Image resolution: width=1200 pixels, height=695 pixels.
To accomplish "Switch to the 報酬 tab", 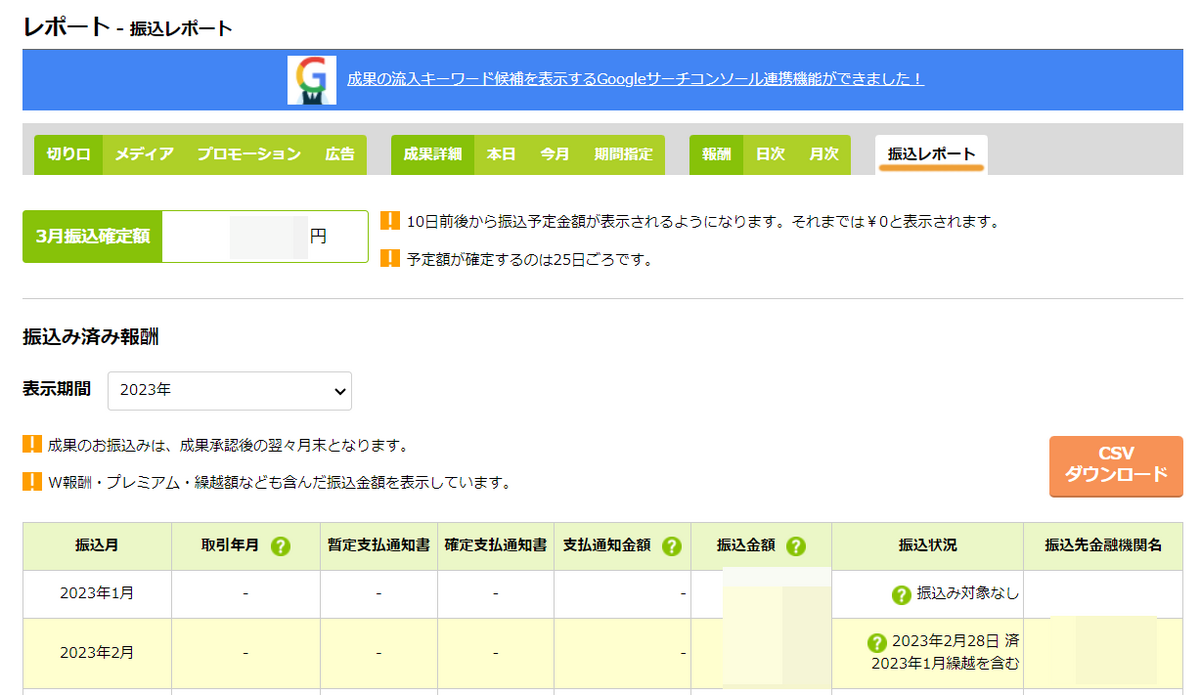I will click(x=715, y=155).
